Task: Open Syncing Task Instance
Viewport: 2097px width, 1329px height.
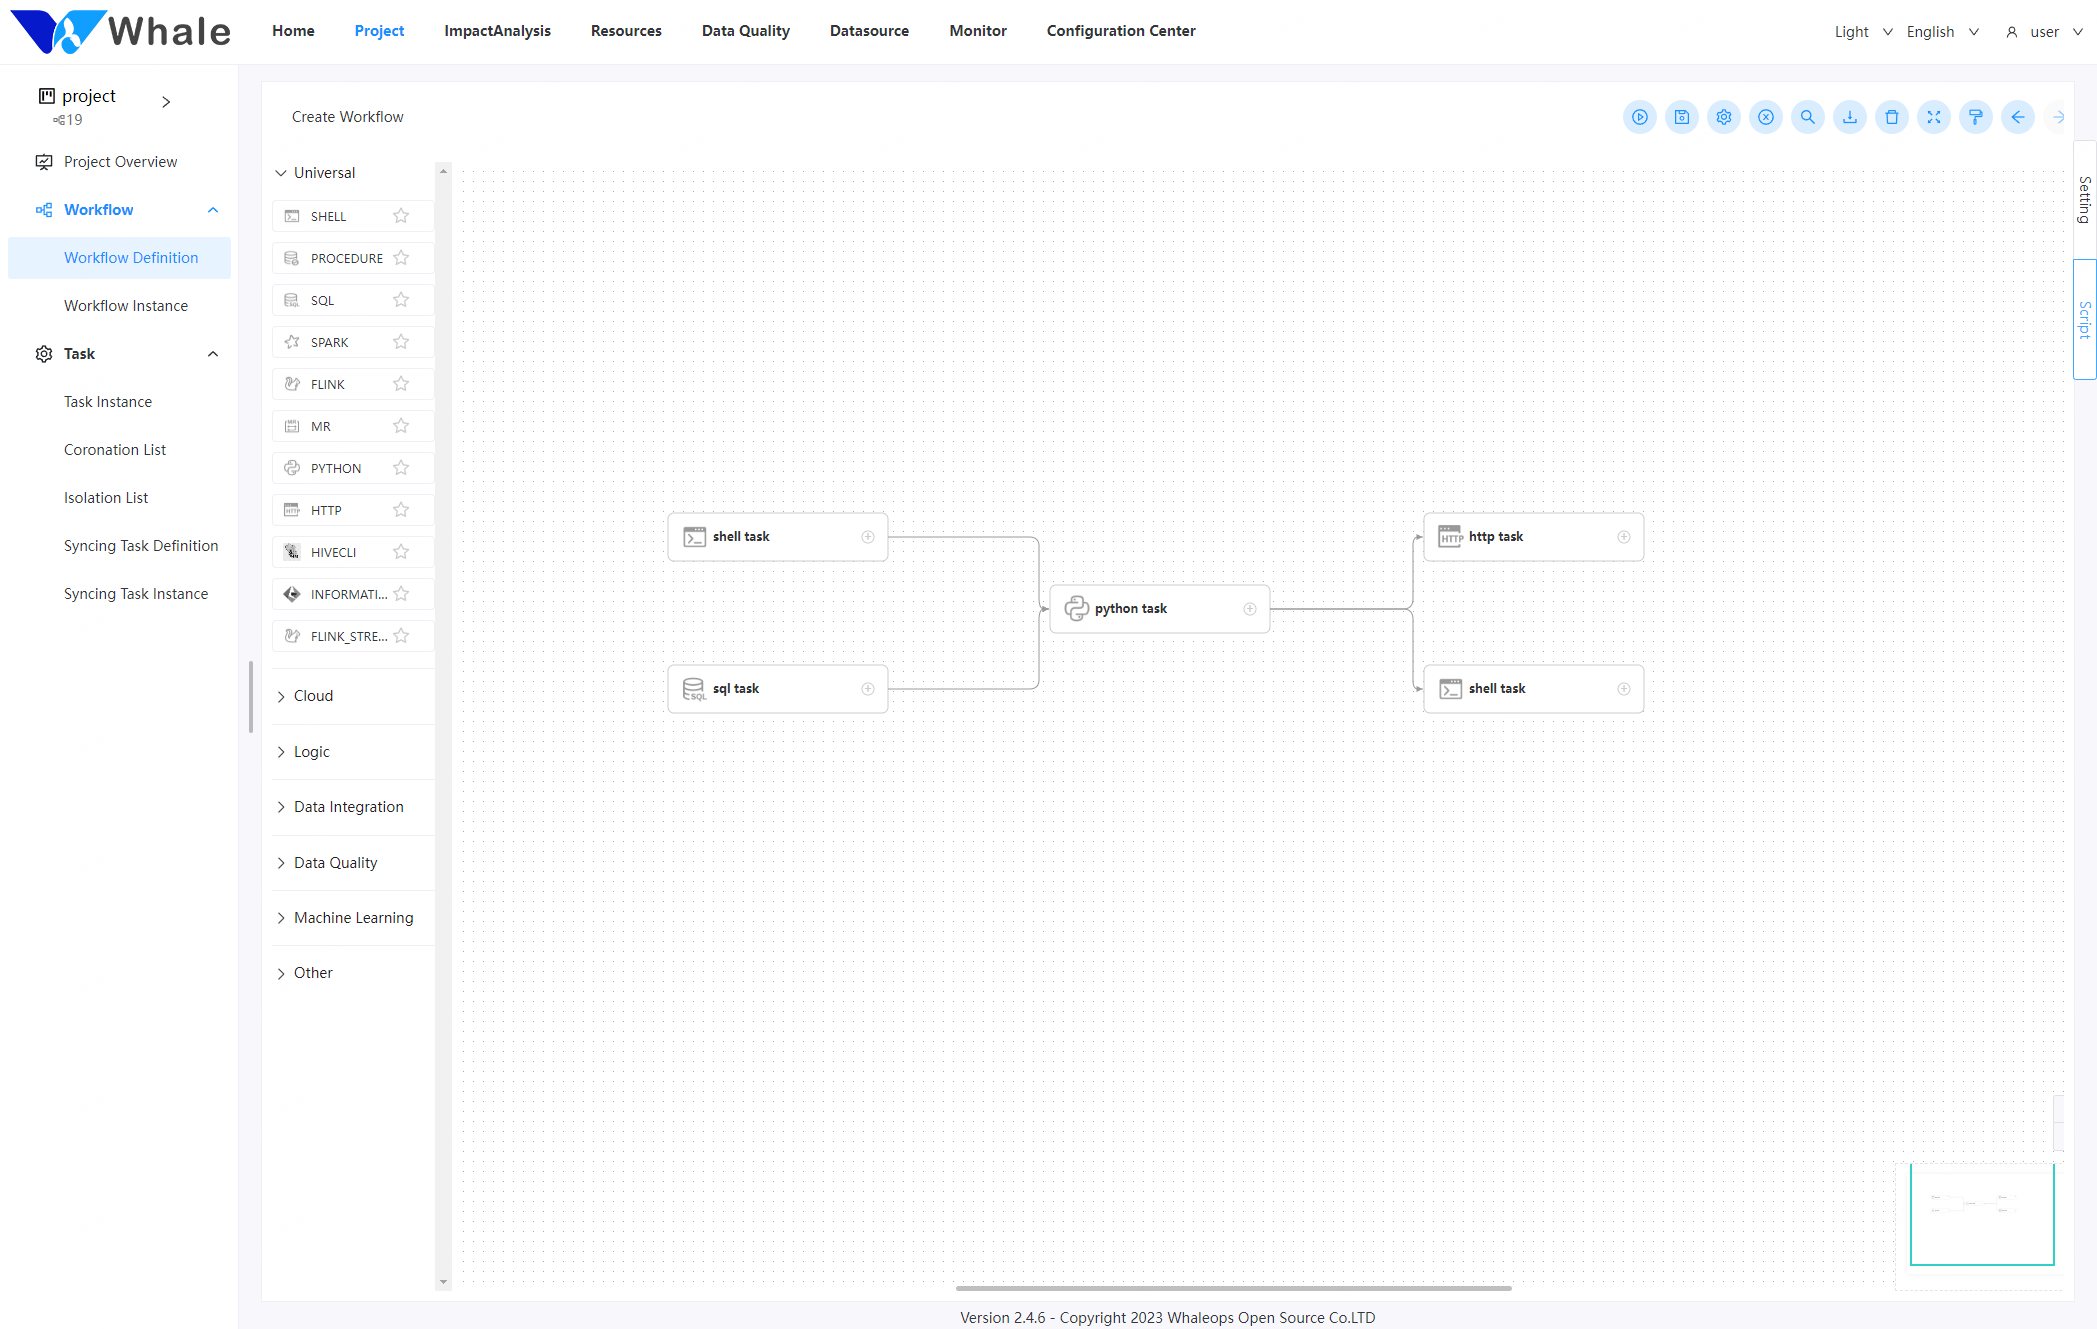Action: [x=136, y=594]
